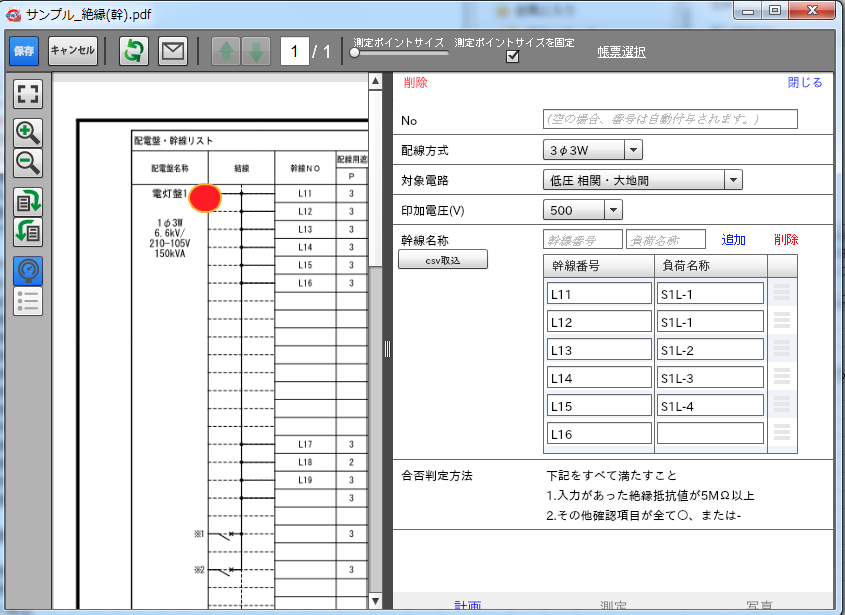Zoom in with the magnifier plus icon

(28, 133)
